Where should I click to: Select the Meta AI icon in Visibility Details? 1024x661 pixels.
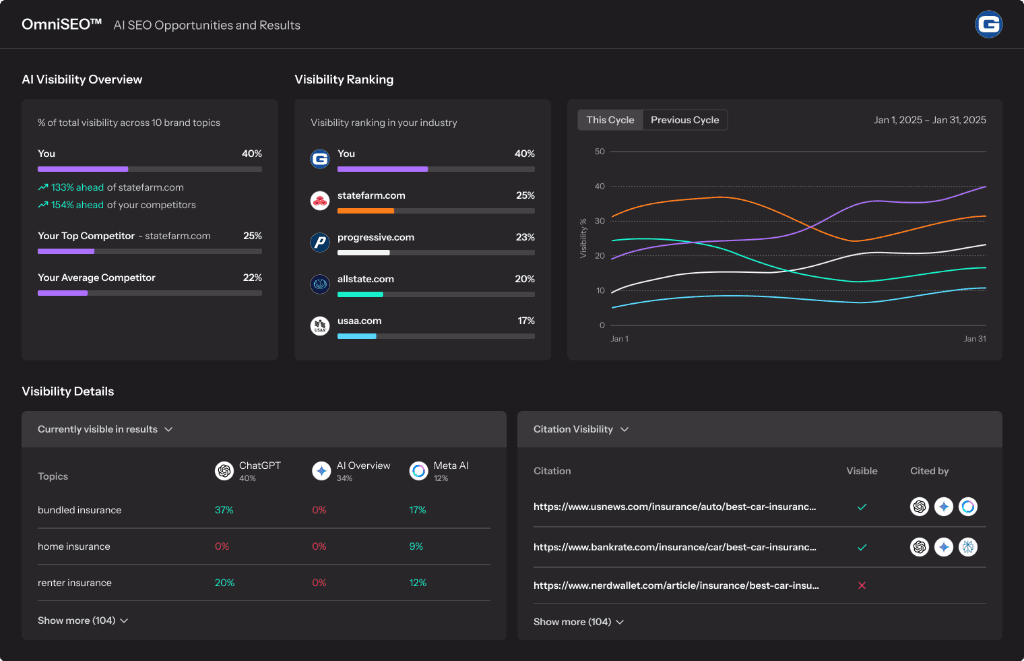tap(419, 470)
